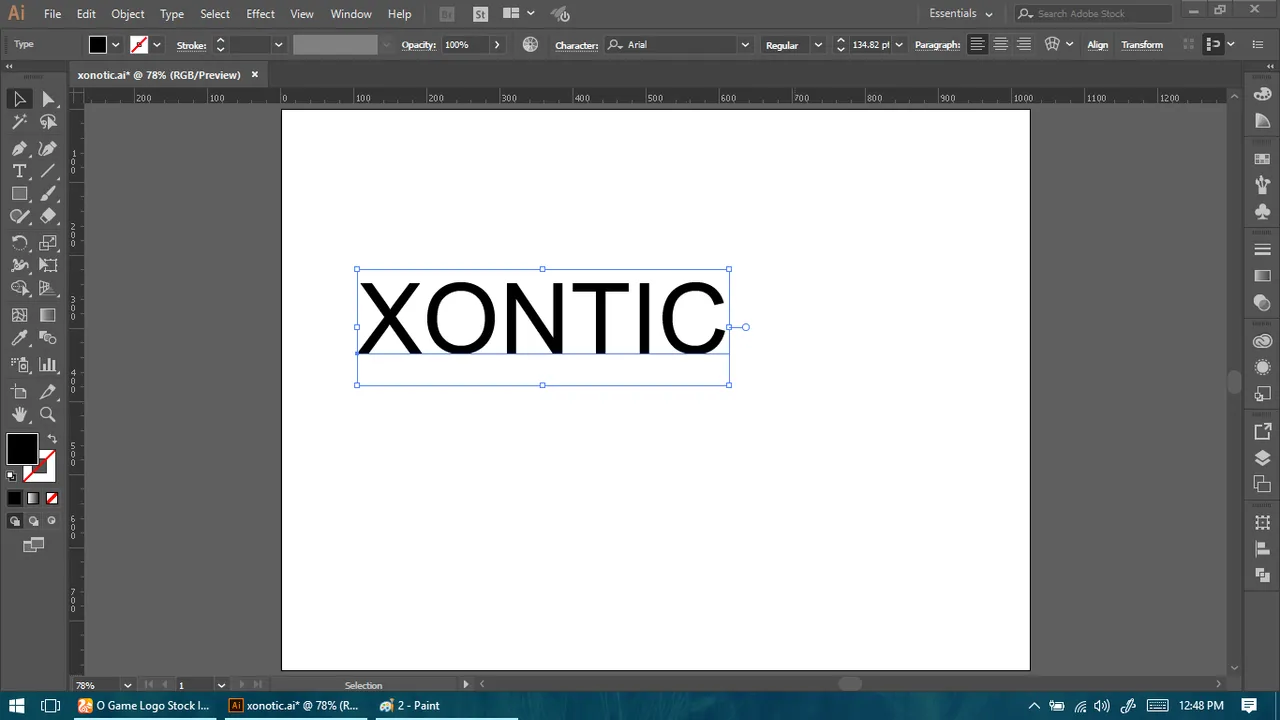Enable Draw Normal mode
Image resolution: width=1280 pixels, height=720 pixels.
click(14, 521)
